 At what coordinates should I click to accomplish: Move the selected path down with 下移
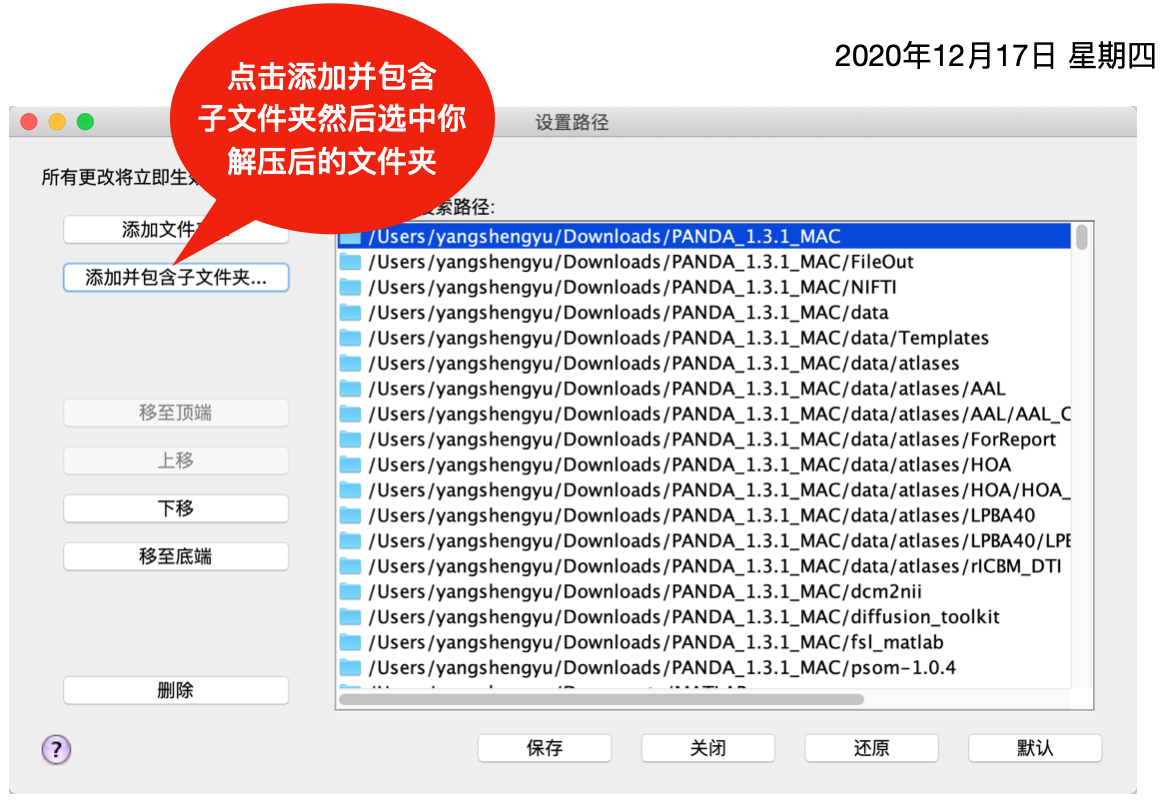tap(176, 508)
